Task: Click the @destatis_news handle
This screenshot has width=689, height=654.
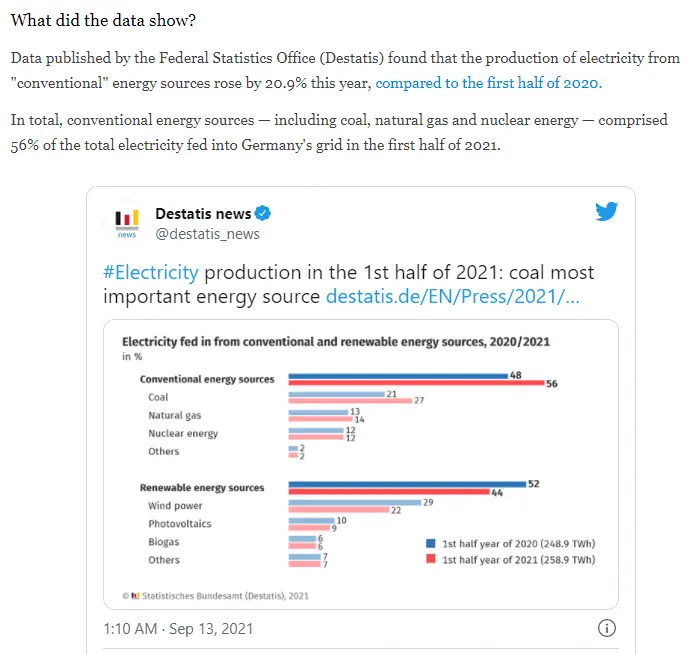Action: point(207,234)
